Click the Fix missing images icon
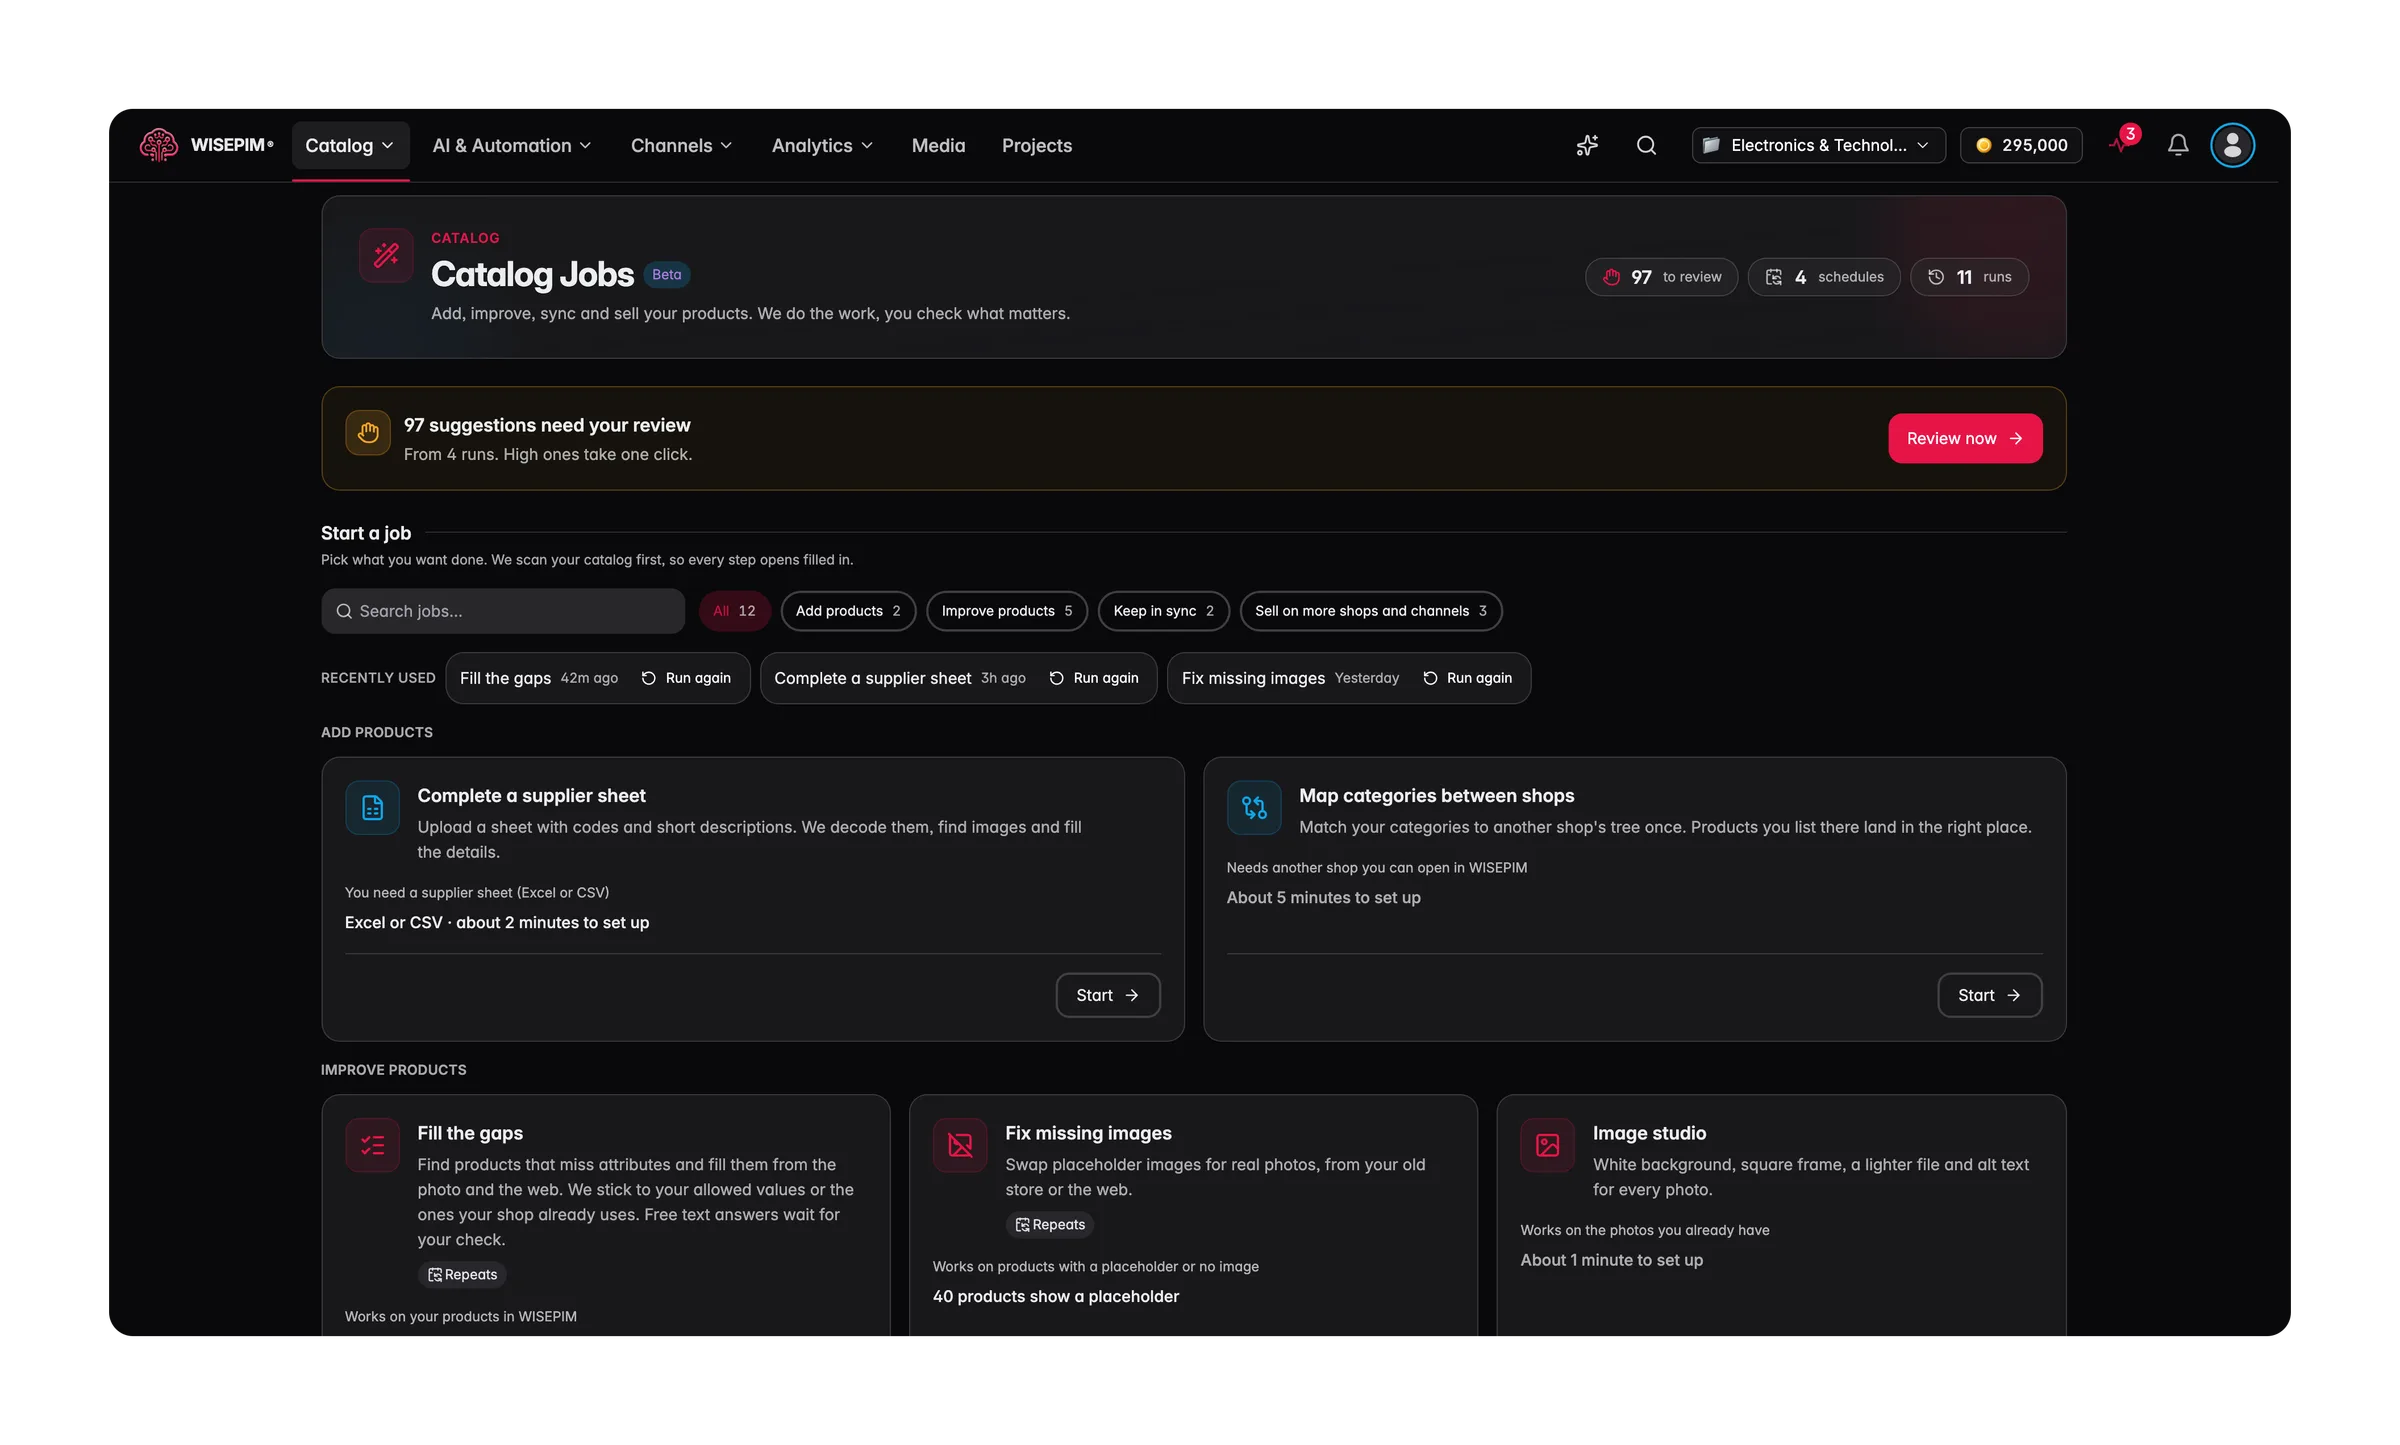Screen dimensions: 2400x1445 pos(960,1145)
